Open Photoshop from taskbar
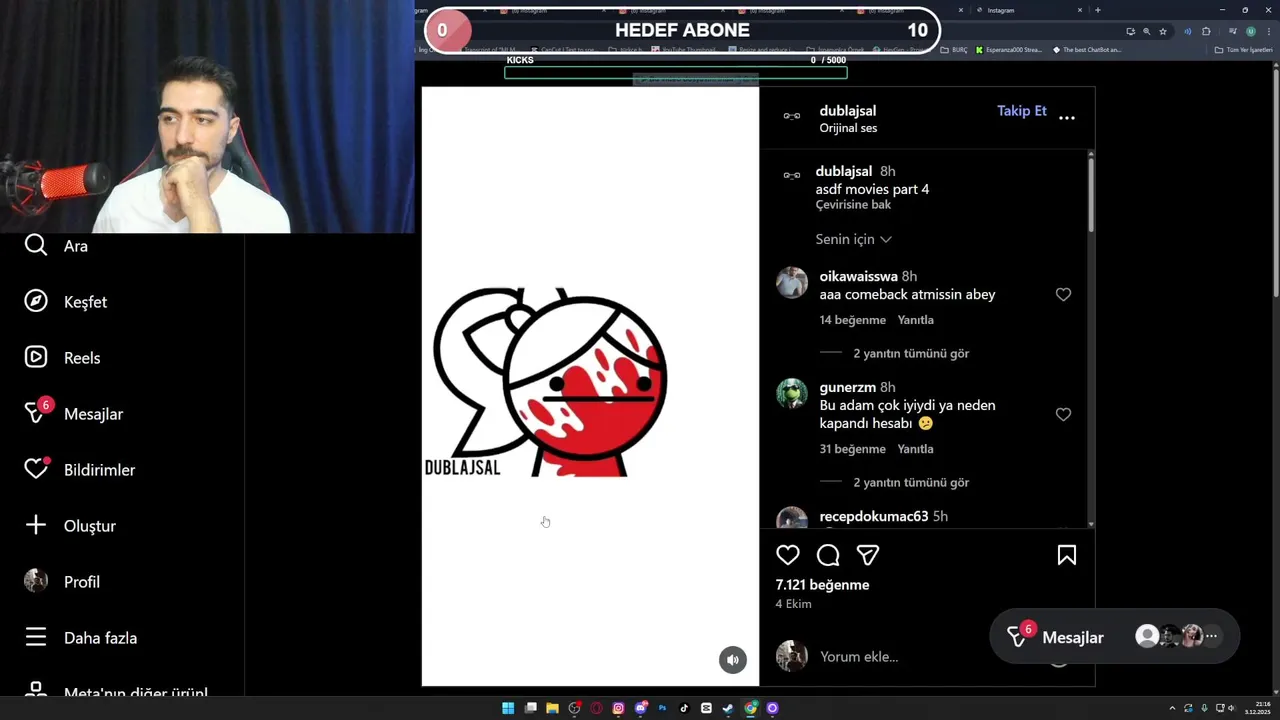Screen dimensions: 1280x720 coord(662,708)
